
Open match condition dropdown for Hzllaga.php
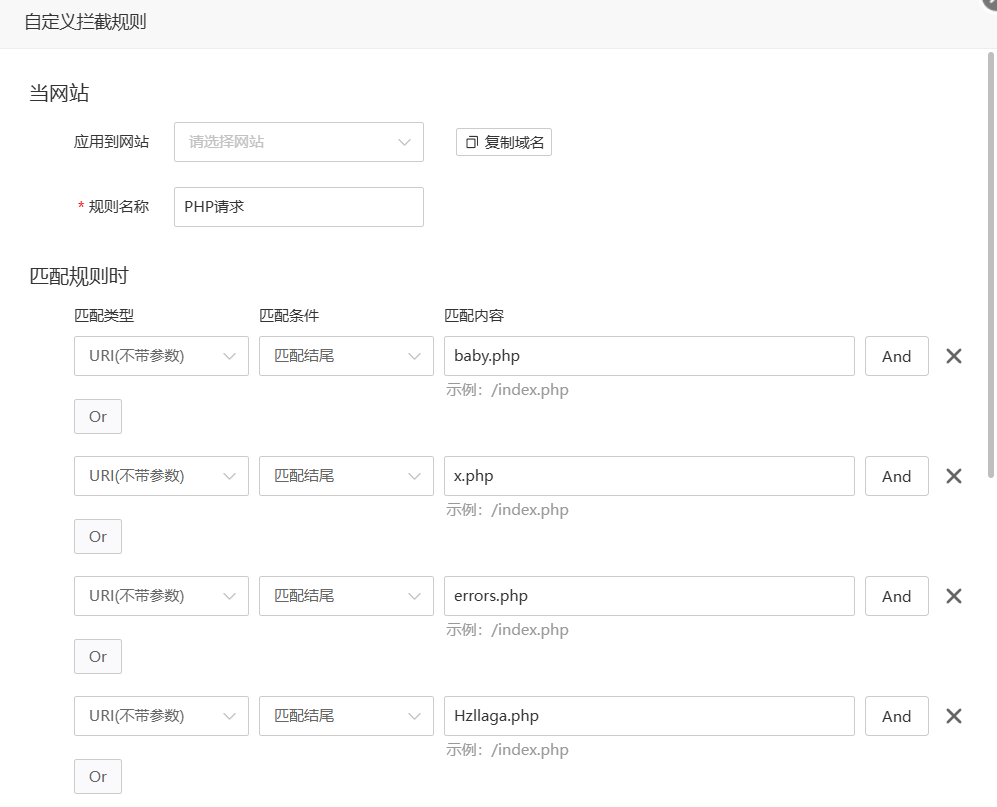click(347, 716)
